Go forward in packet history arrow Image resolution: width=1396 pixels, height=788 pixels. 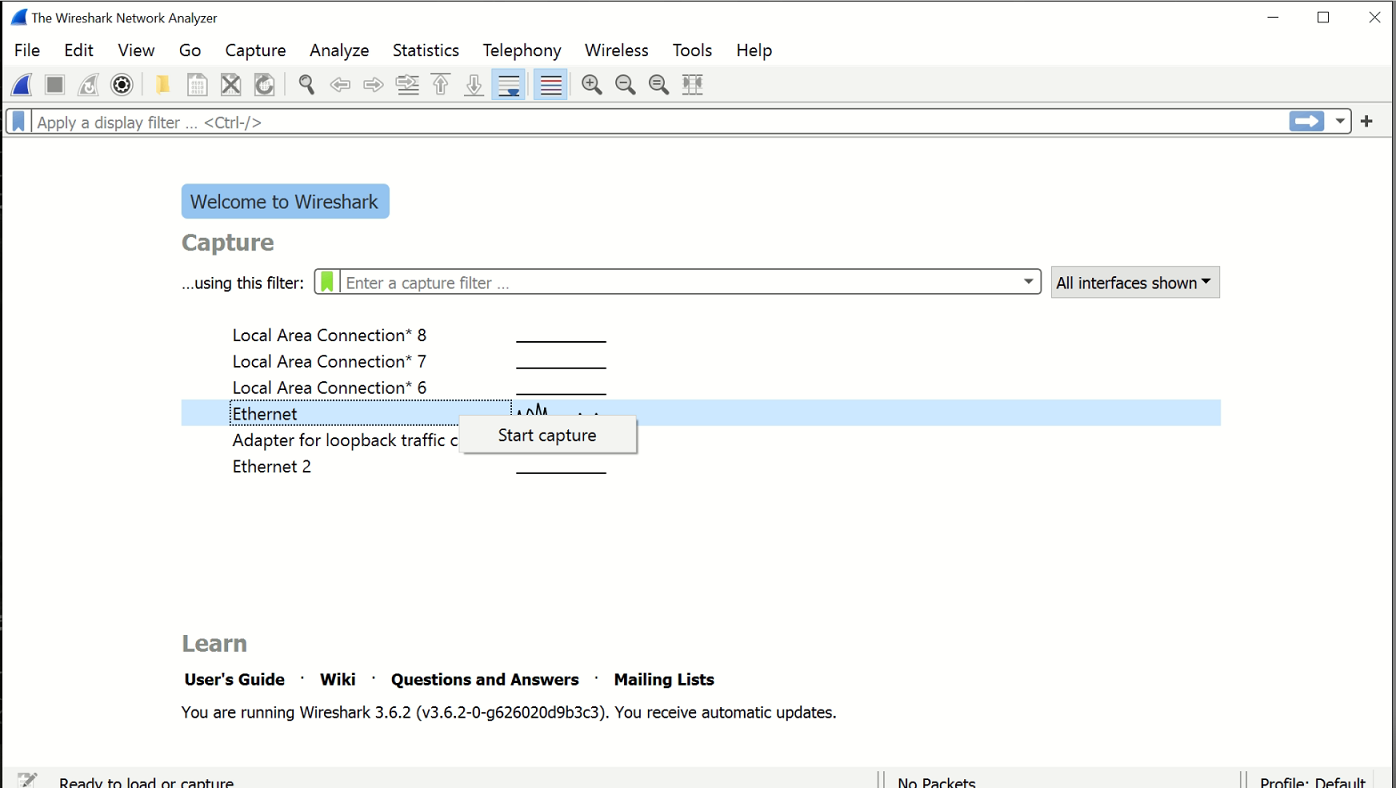373,85
